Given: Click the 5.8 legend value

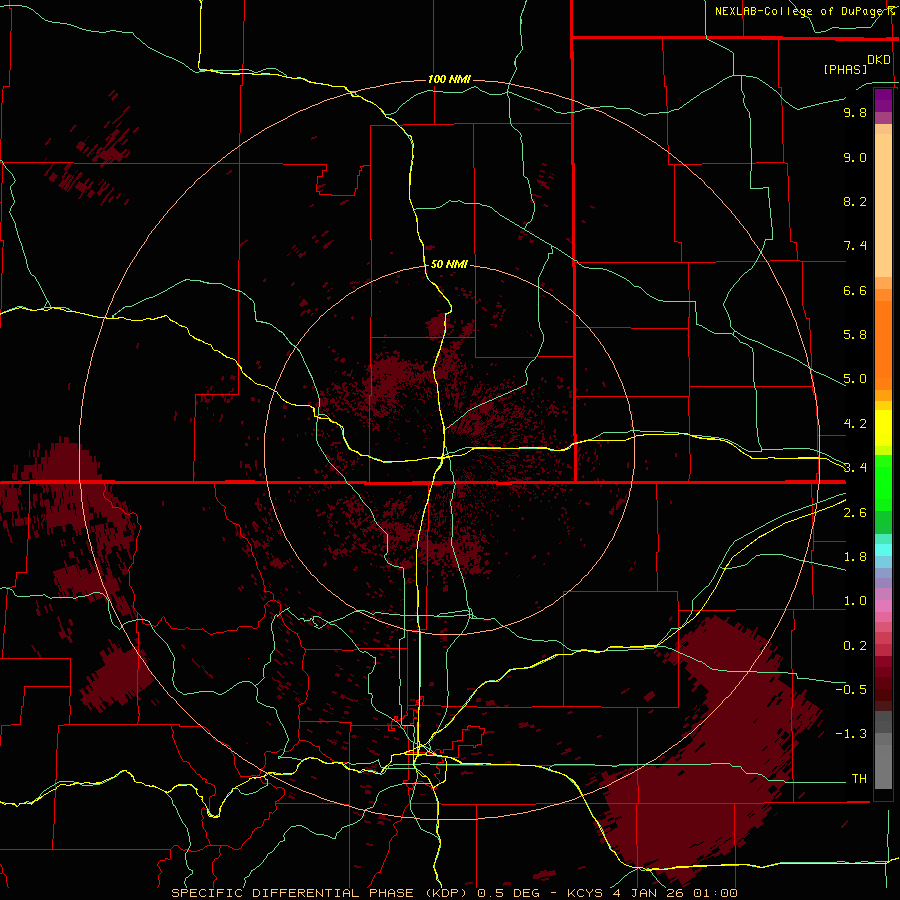Looking at the screenshot, I should [x=855, y=335].
